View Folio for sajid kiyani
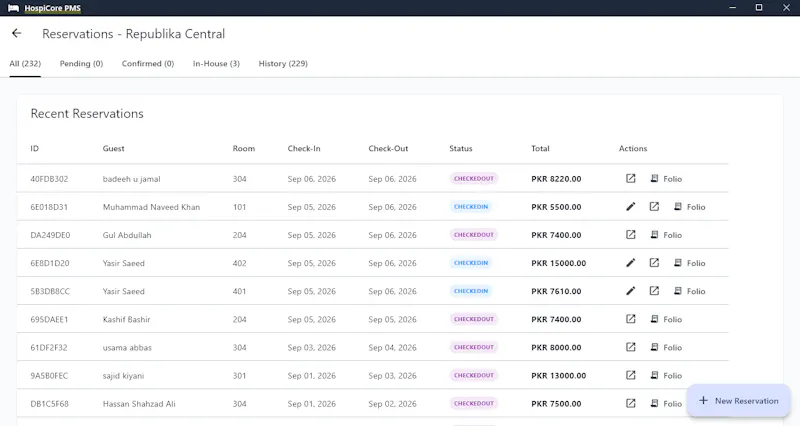The width and height of the screenshot is (800, 426). click(666, 375)
